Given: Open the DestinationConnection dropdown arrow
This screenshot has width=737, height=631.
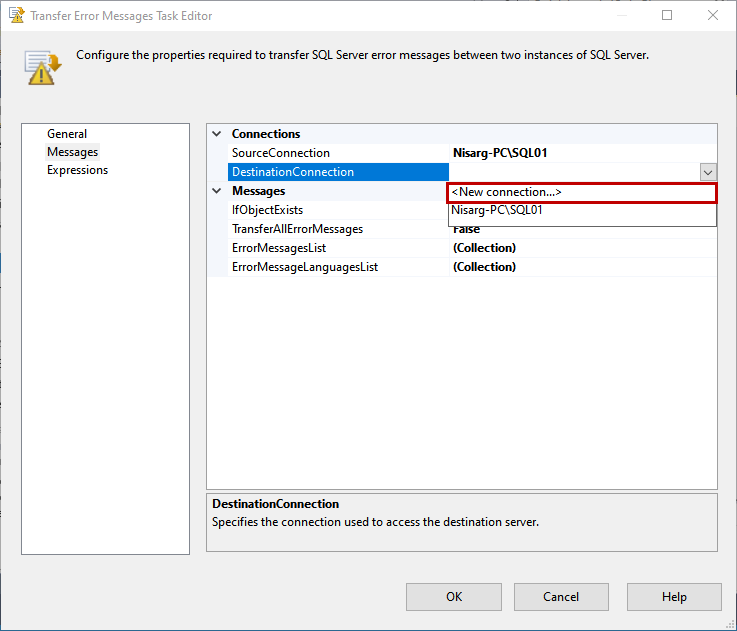Looking at the screenshot, I should [708, 172].
